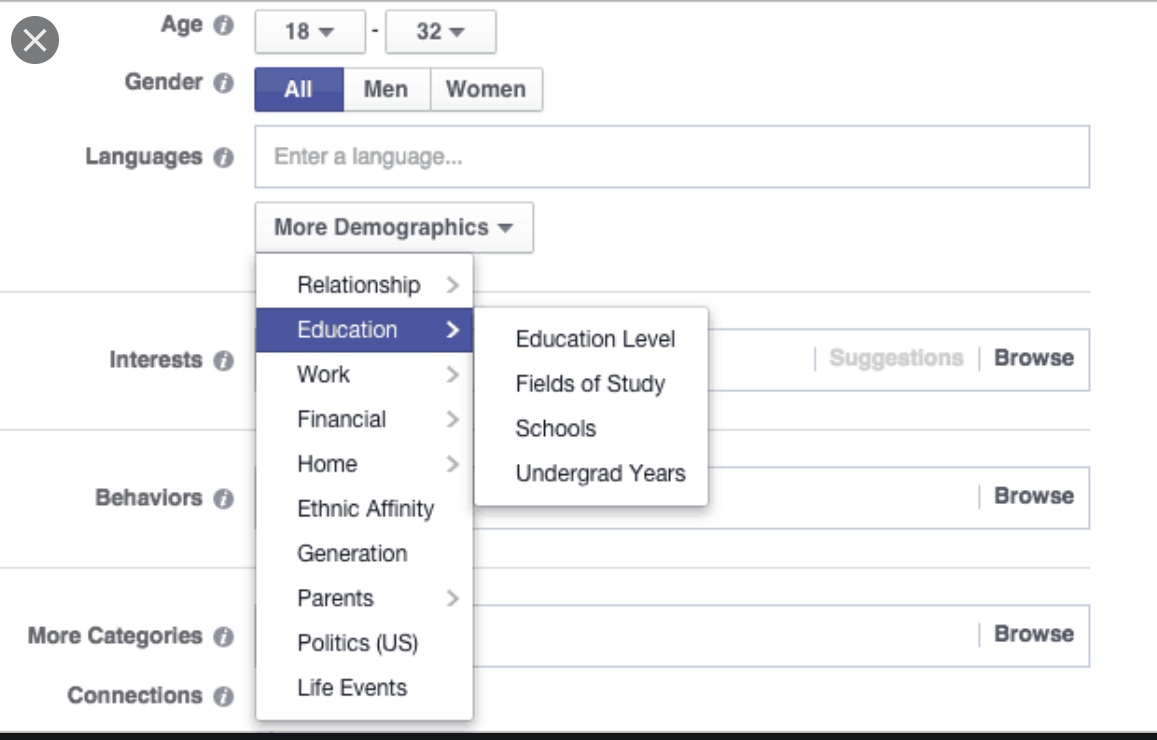This screenshot has width=1157, height=740.
Task: Click the Enter a language input field
Action: [672, 156]
